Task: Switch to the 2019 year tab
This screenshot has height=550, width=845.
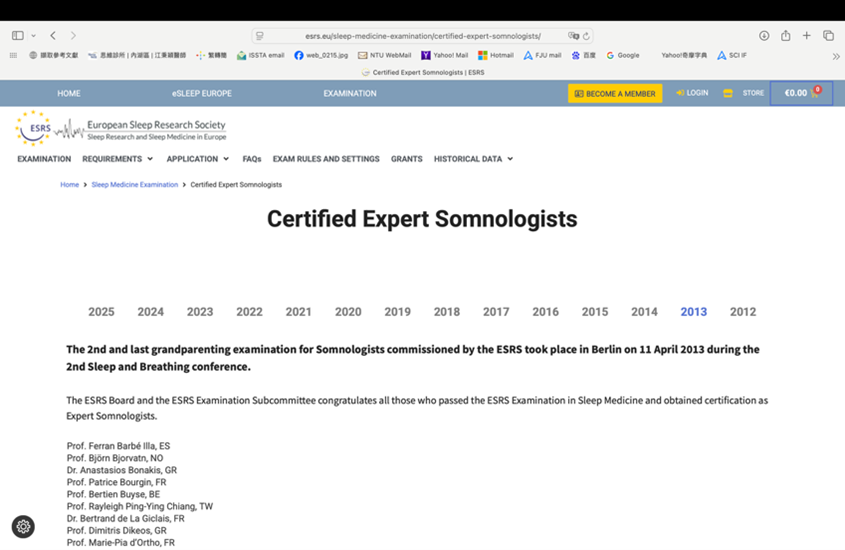Action: [x=397, y=312]
